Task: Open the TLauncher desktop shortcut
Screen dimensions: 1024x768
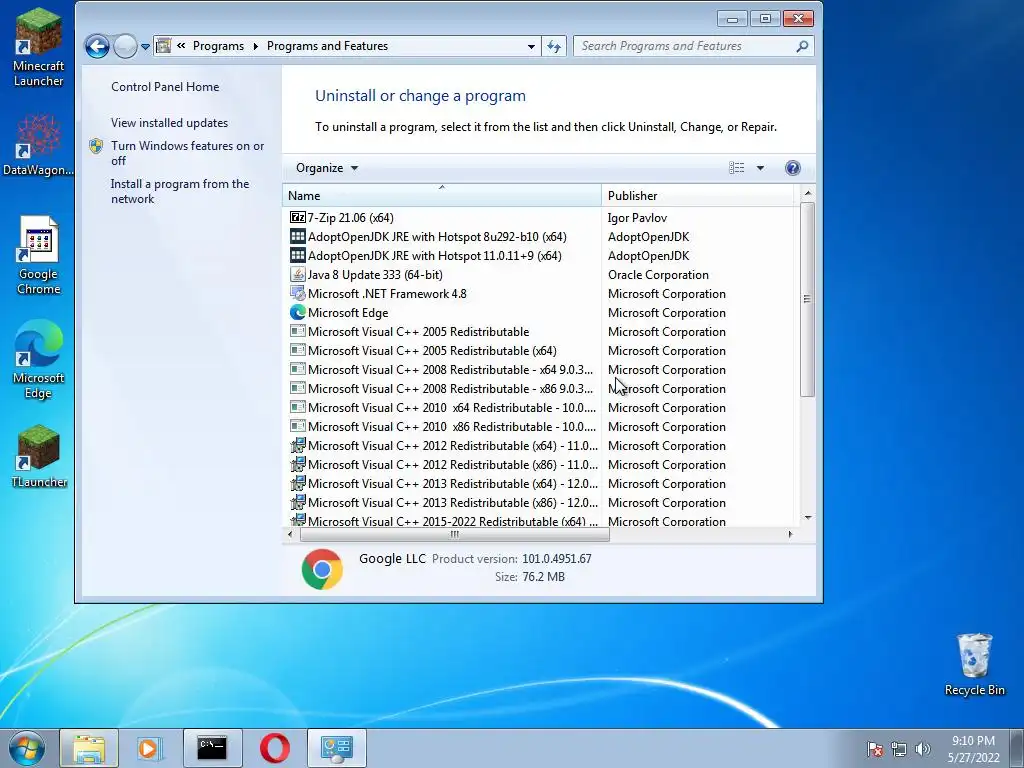Action: (39, 456)
